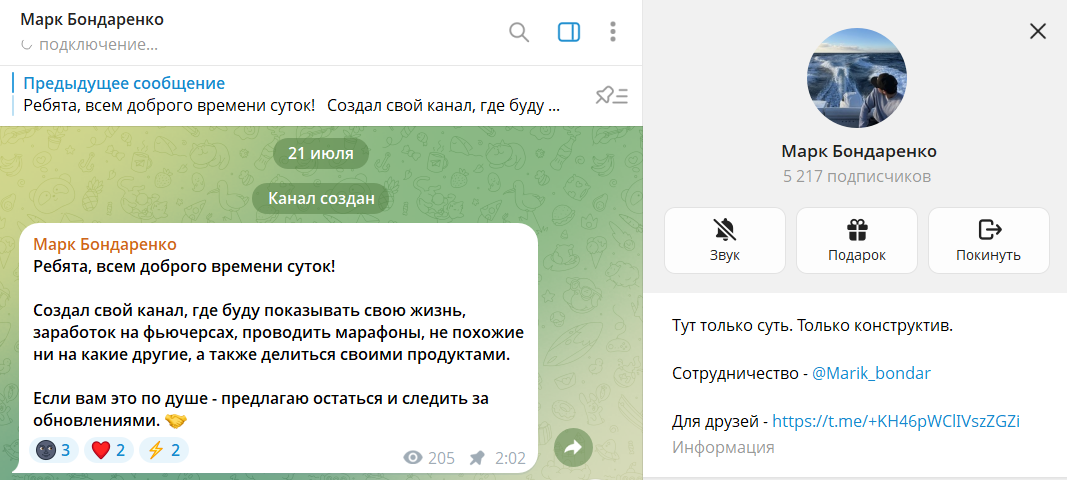Leave channel using Покинуть button
Viewport: 1067px width, 480px height.
point(989,240)
